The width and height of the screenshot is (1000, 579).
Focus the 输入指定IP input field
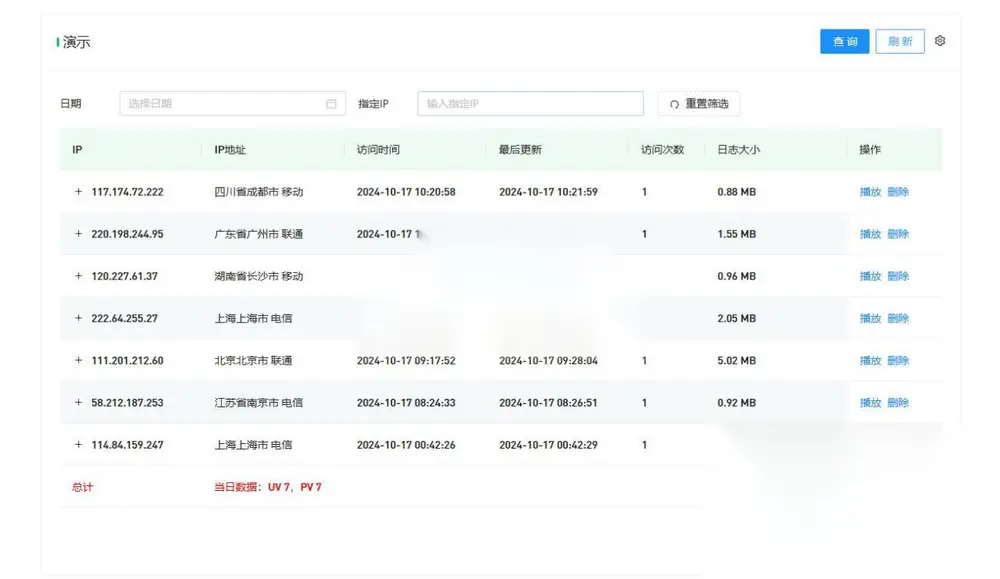pos(530,103)
